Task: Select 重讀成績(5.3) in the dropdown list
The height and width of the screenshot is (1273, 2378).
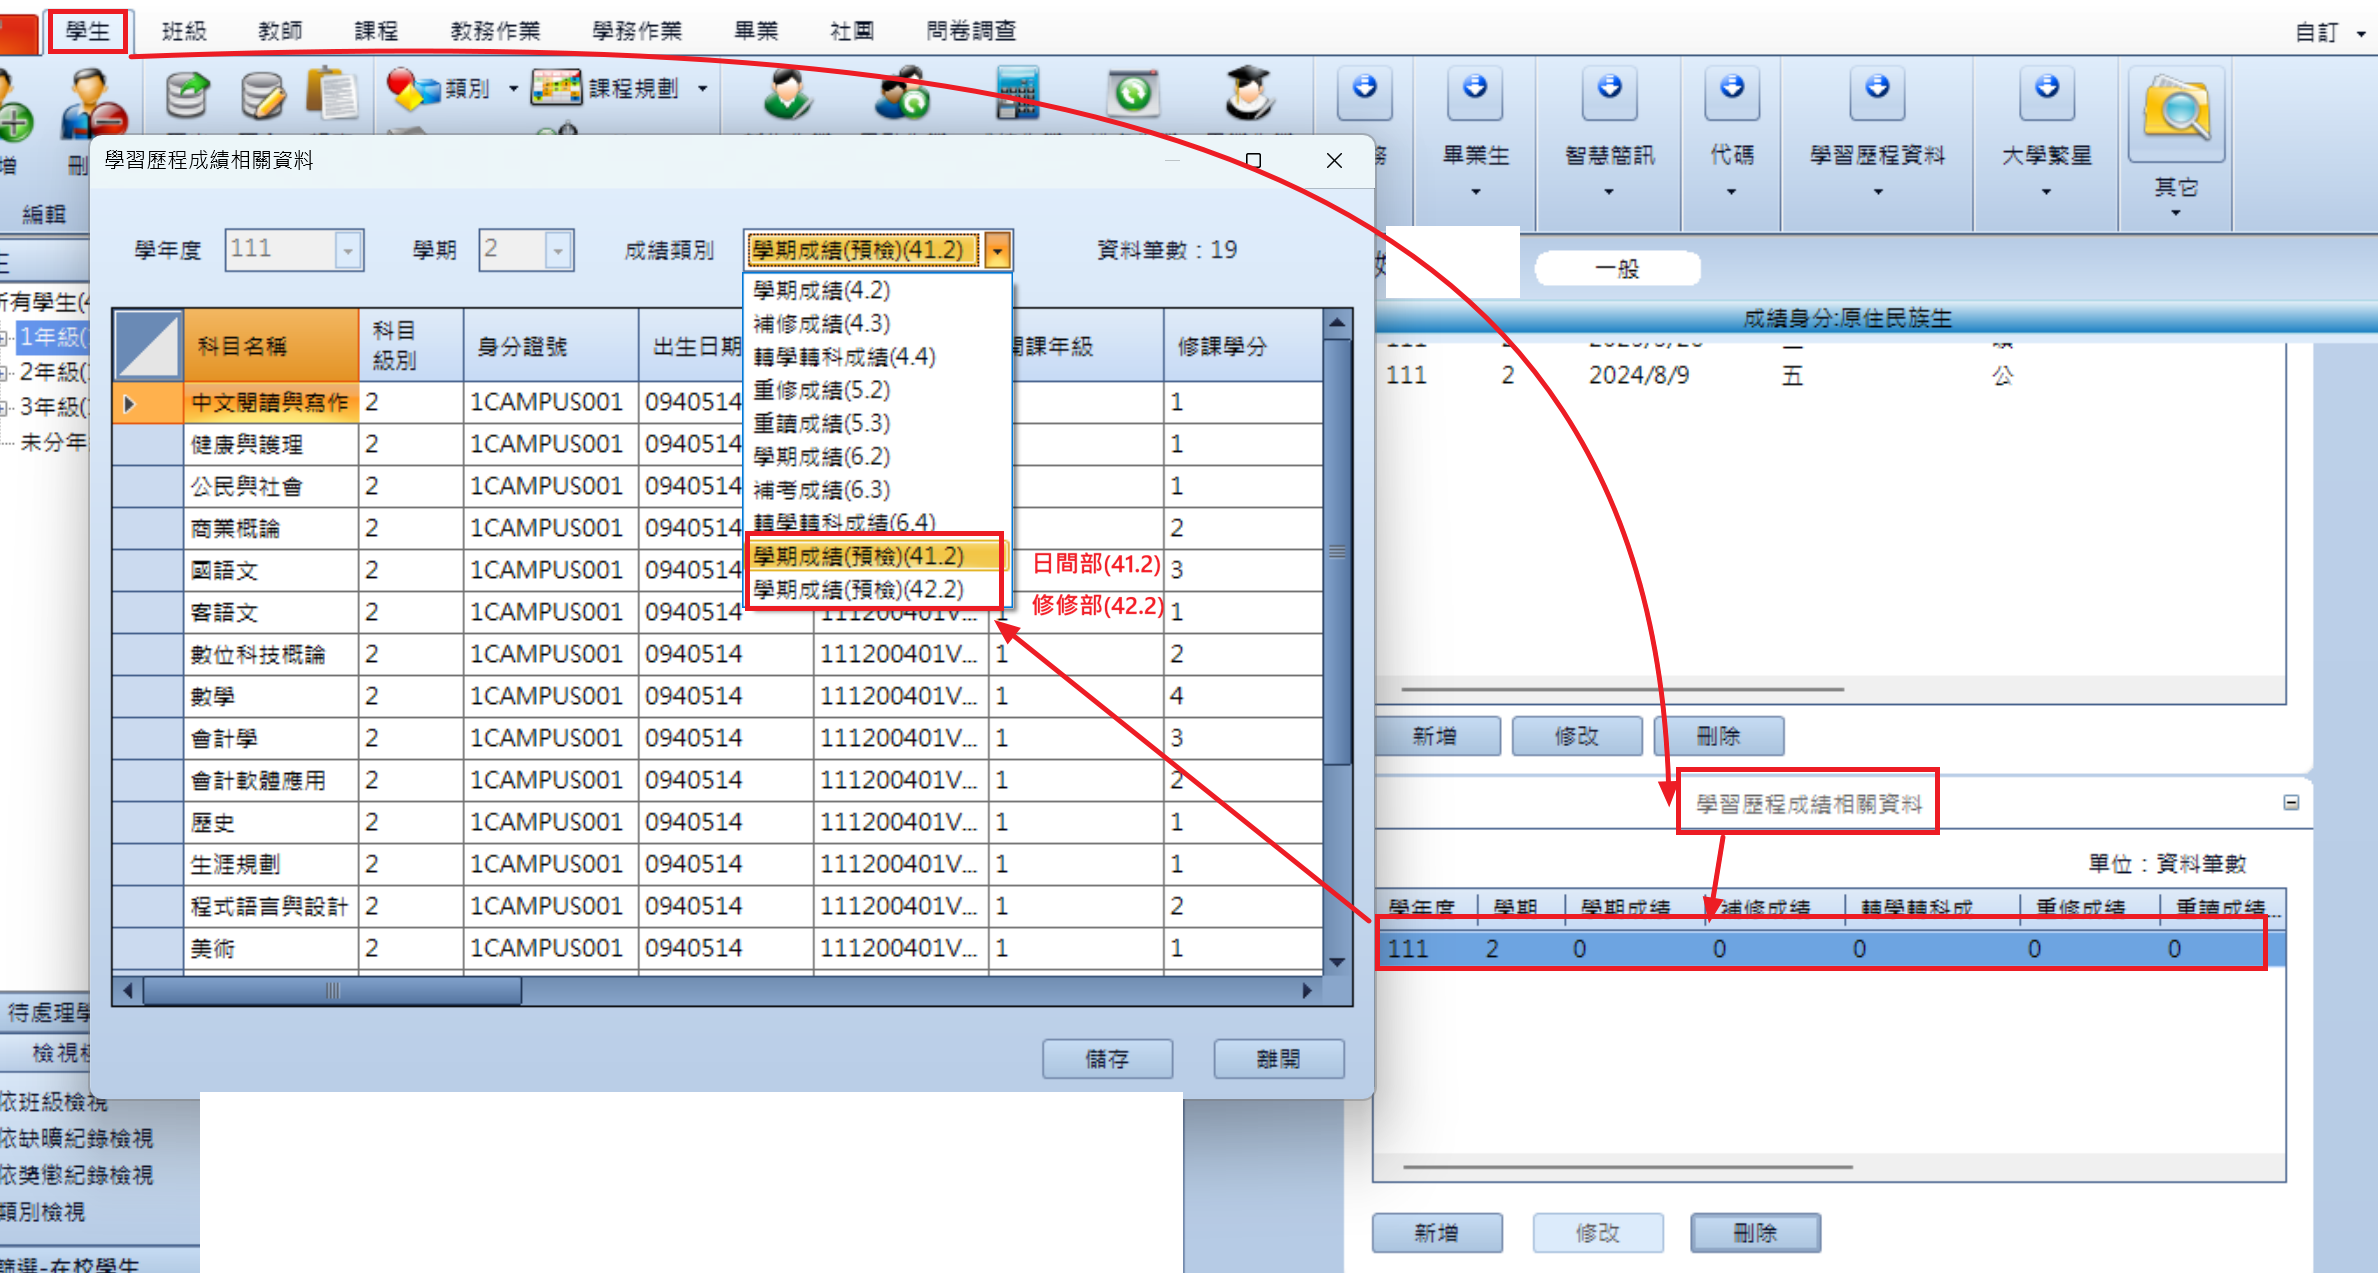Action: coord(878,423)
